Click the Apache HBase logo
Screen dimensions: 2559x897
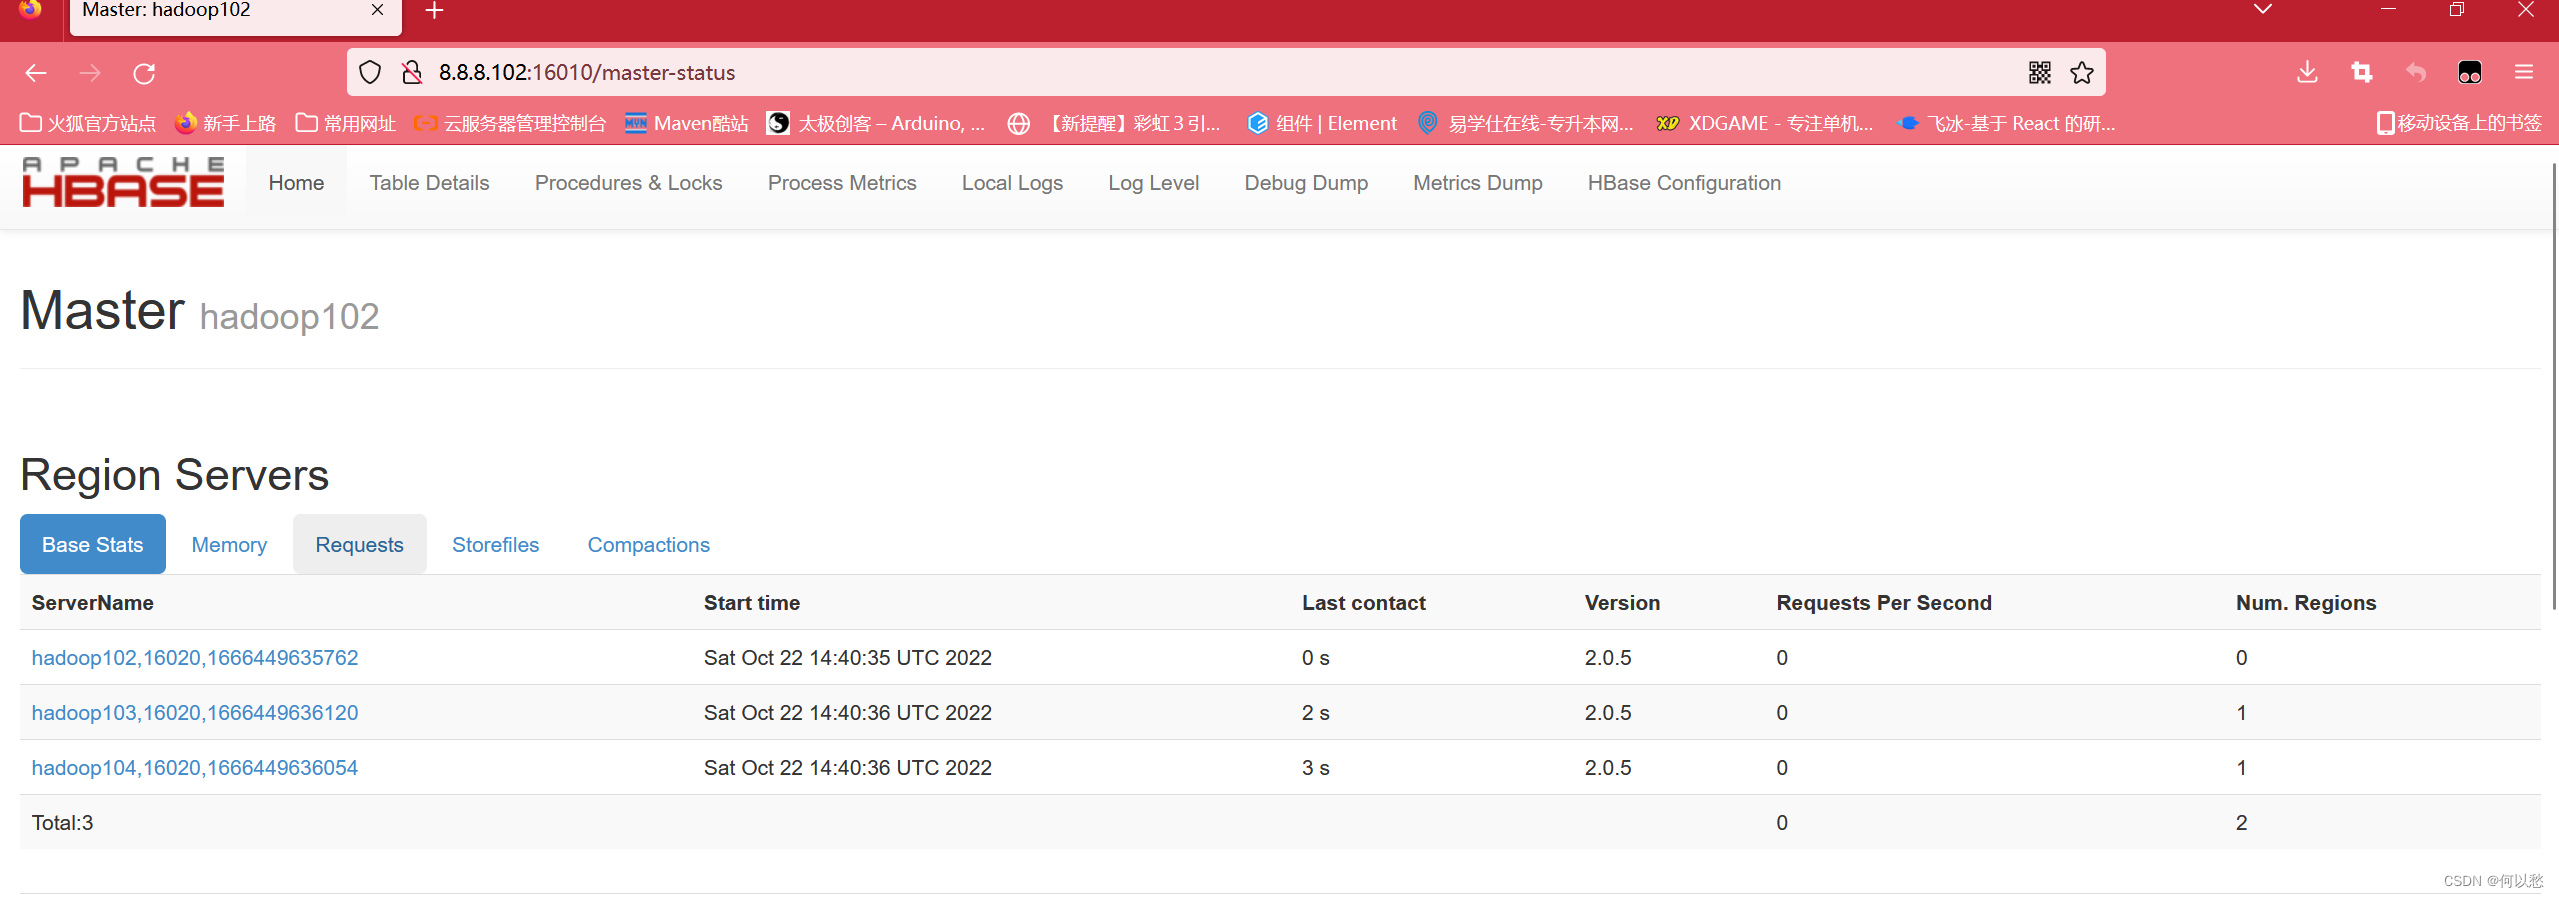123,182
